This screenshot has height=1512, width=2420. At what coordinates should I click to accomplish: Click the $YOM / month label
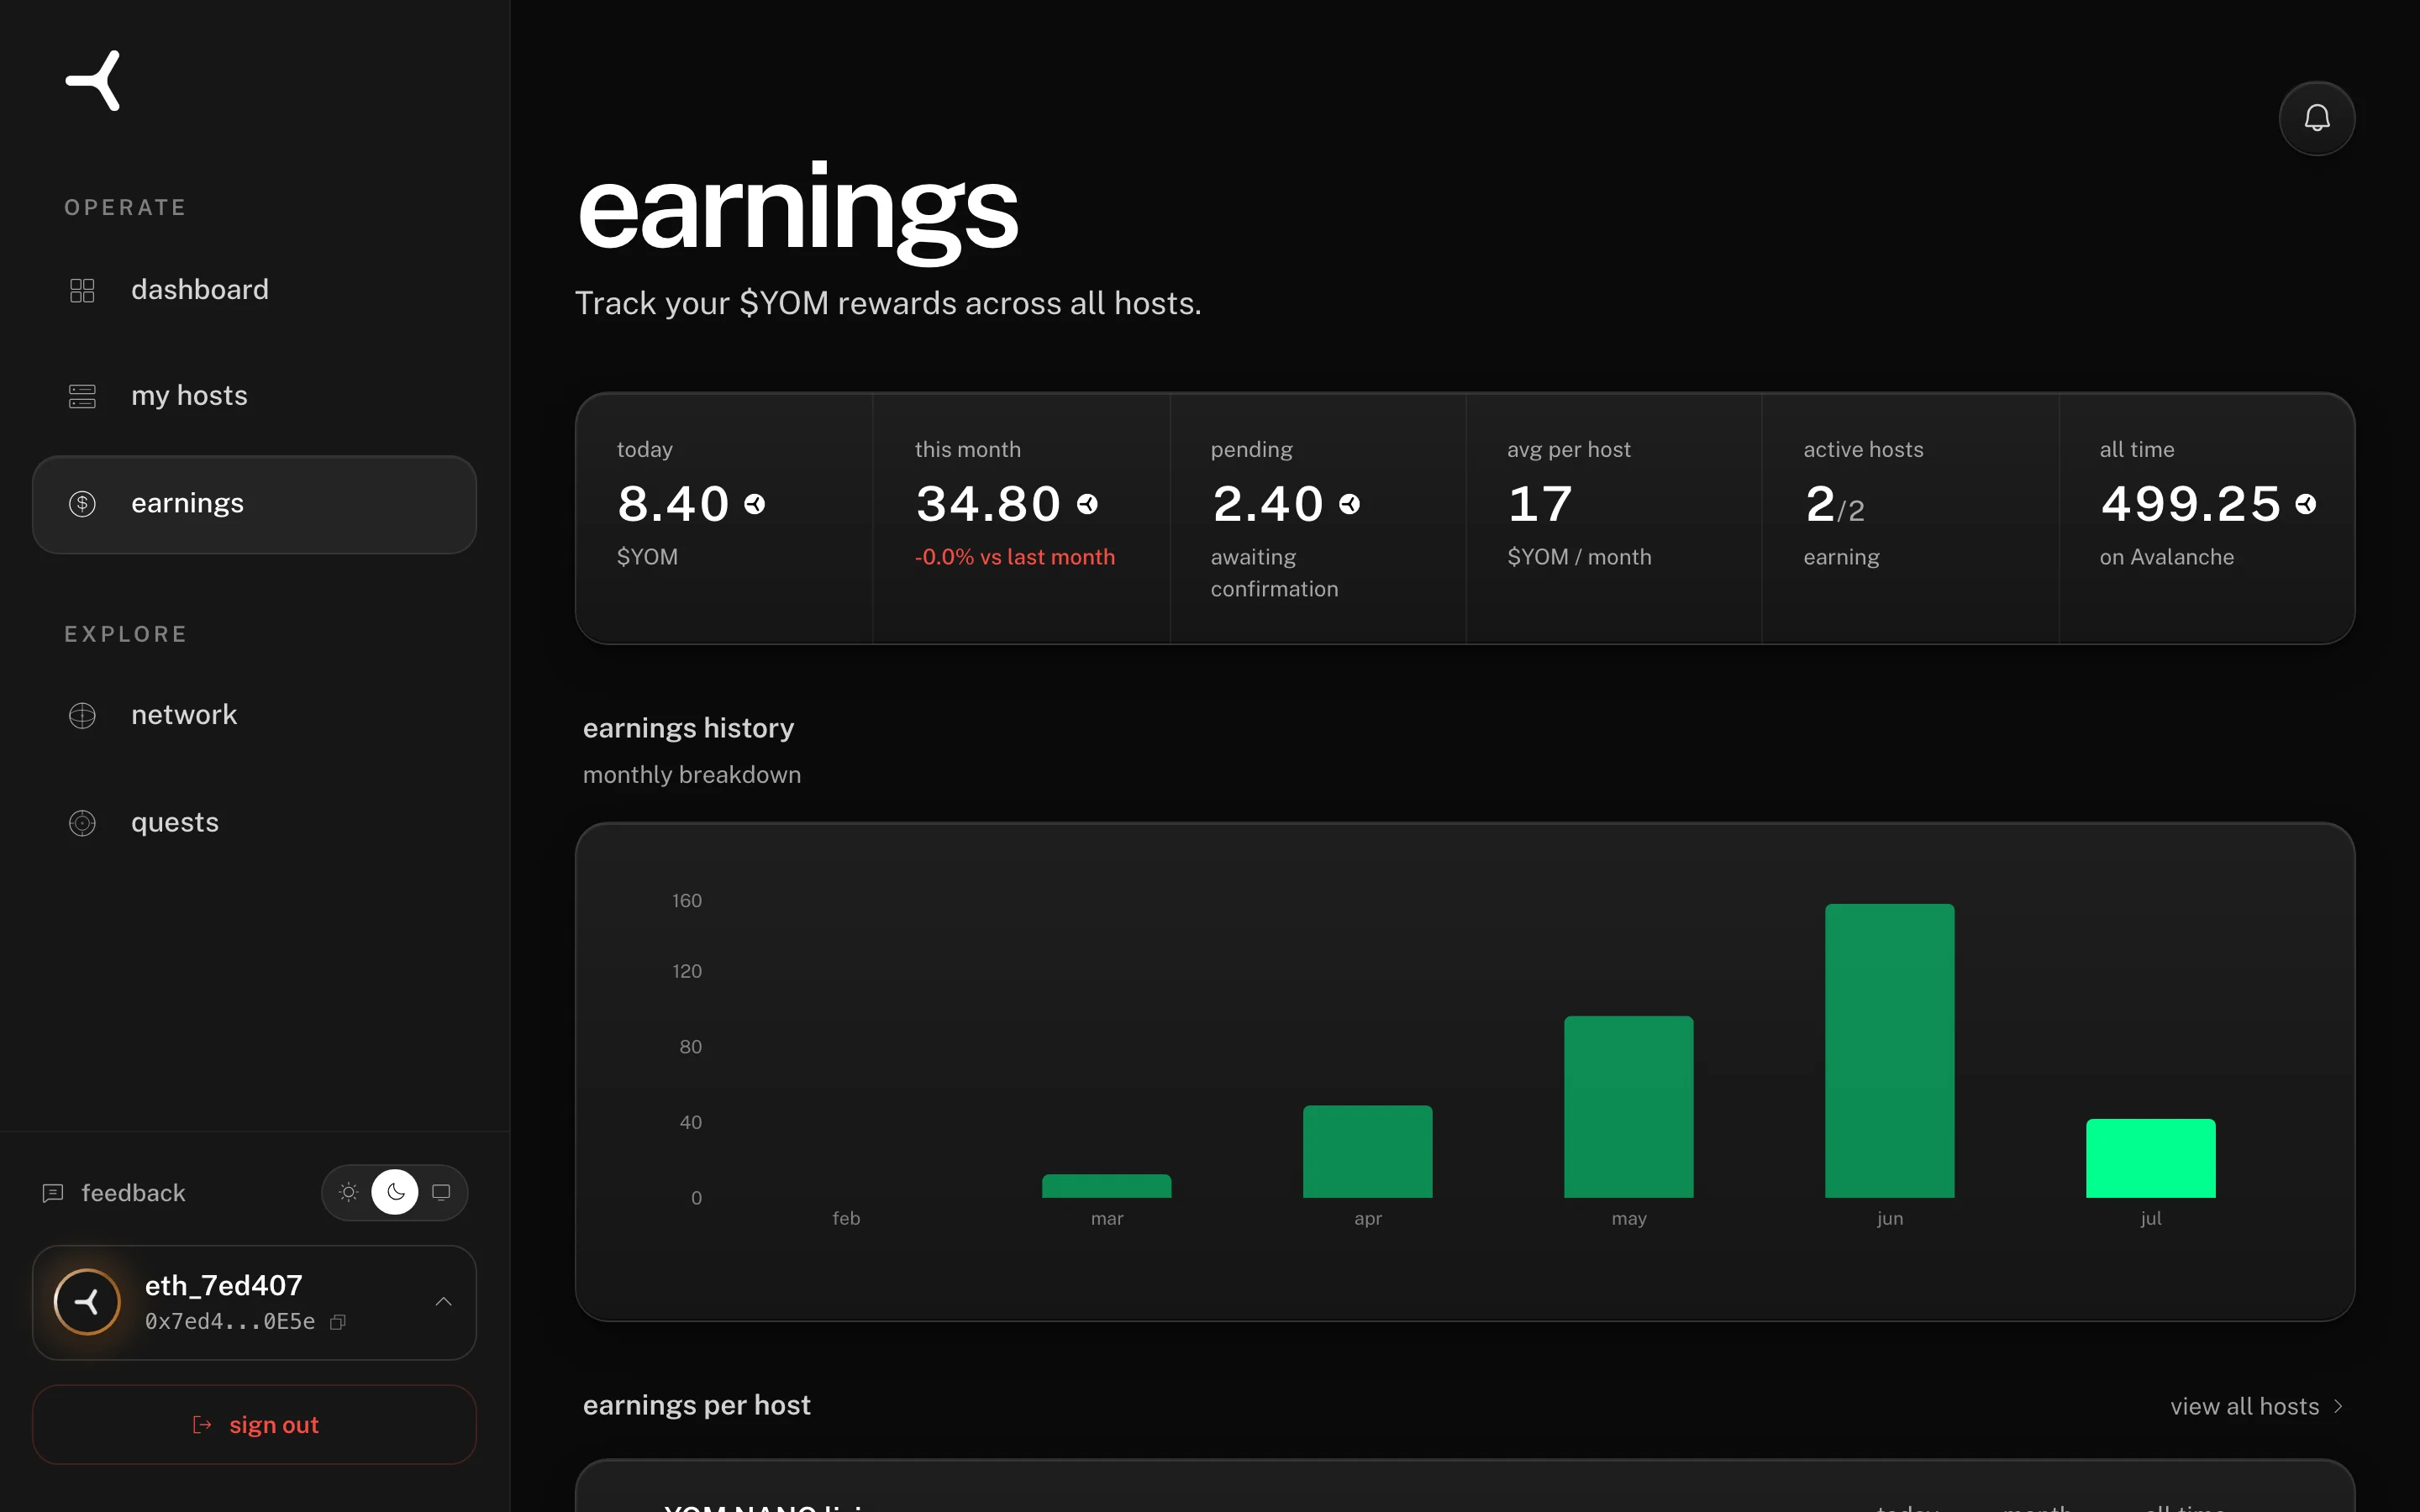(x=1579, y=557)
